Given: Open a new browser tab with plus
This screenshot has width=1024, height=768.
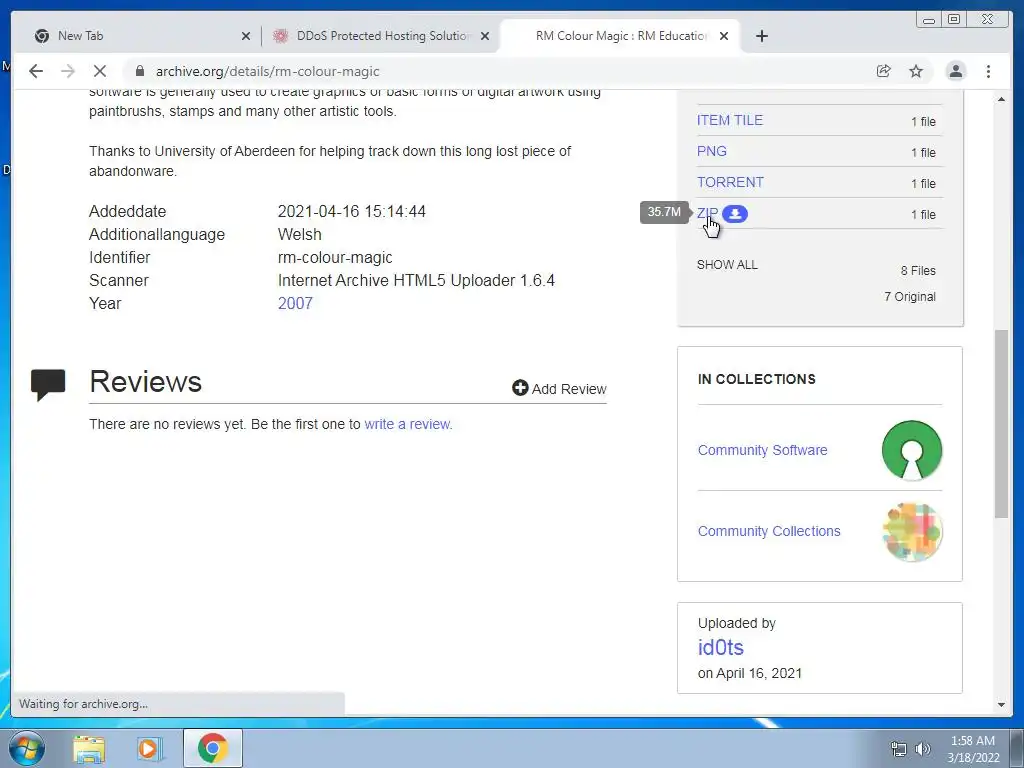Looking at the screenshot, I should point(761,36).
